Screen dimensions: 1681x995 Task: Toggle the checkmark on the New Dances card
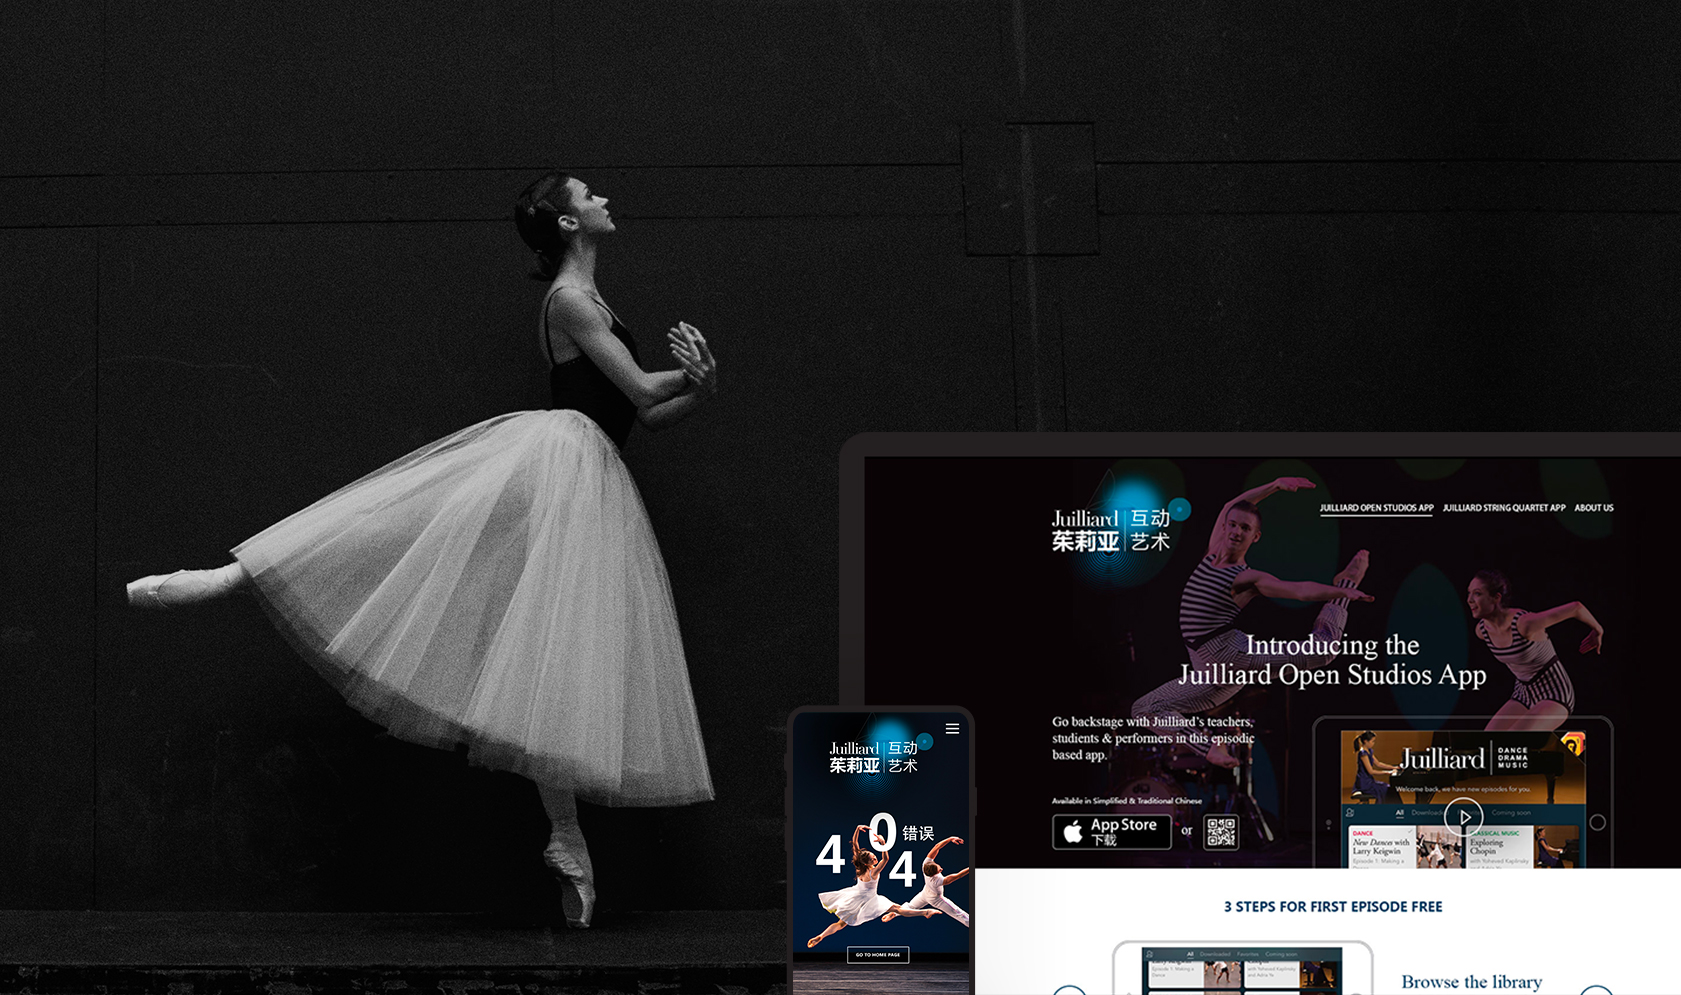1410,831
